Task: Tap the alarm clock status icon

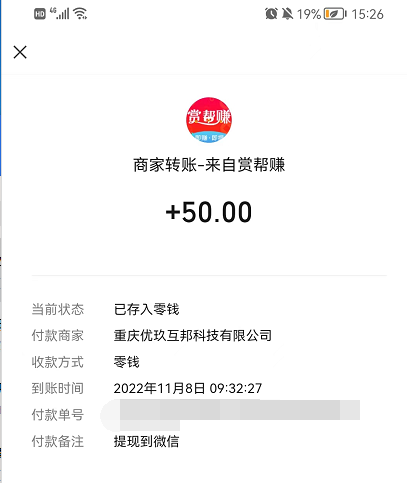Action: [x=271, y=14]
